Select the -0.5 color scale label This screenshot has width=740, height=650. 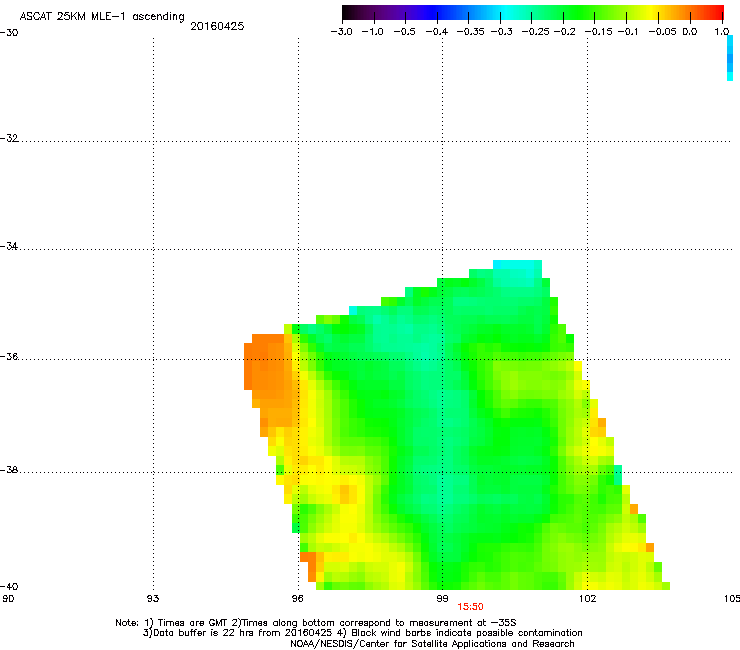point(404,32)
